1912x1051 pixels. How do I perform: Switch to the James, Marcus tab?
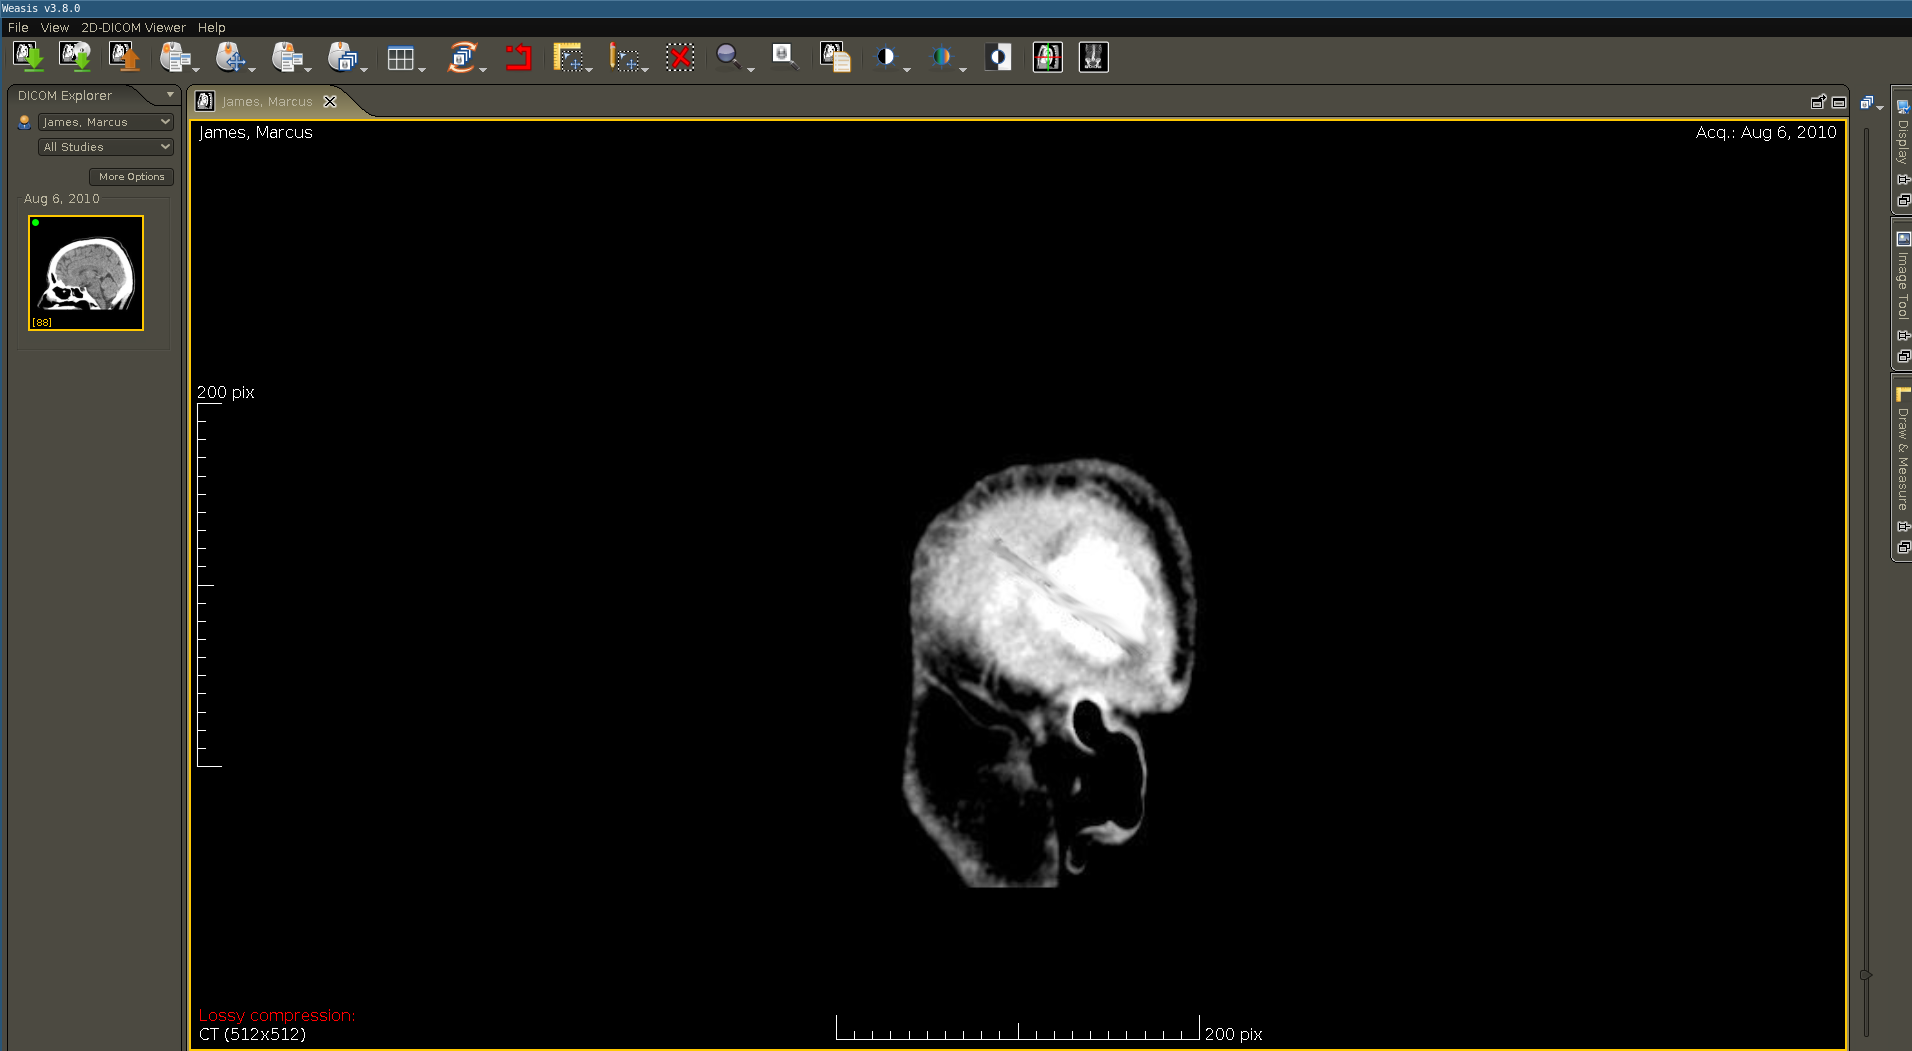pos(263,101)
